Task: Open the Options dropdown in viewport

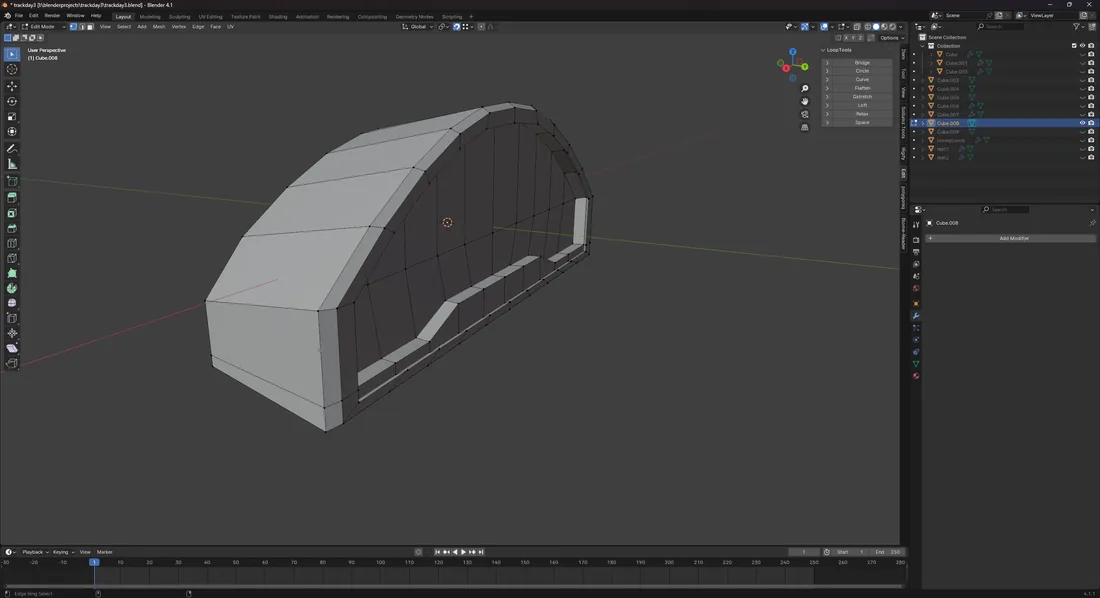Action: [x=890, y=38]
